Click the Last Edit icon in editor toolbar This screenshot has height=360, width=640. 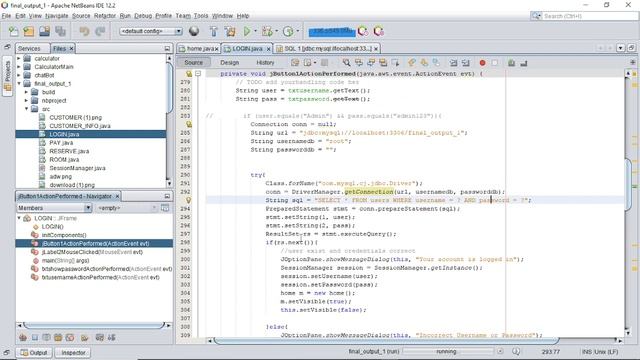click(x=295, y=63)
